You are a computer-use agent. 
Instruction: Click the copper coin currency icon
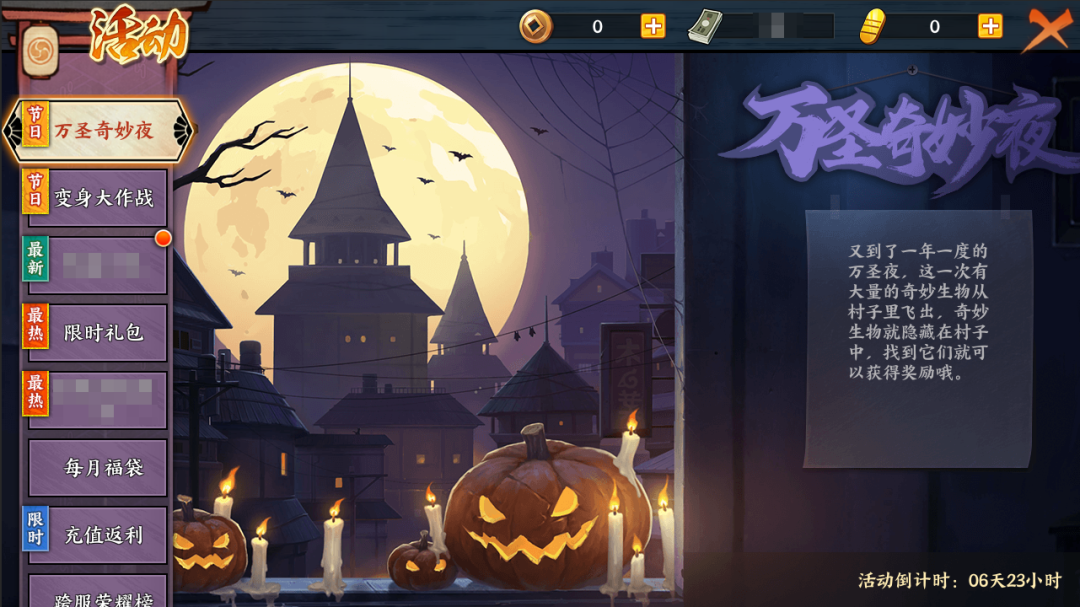[x=536, y=27]
